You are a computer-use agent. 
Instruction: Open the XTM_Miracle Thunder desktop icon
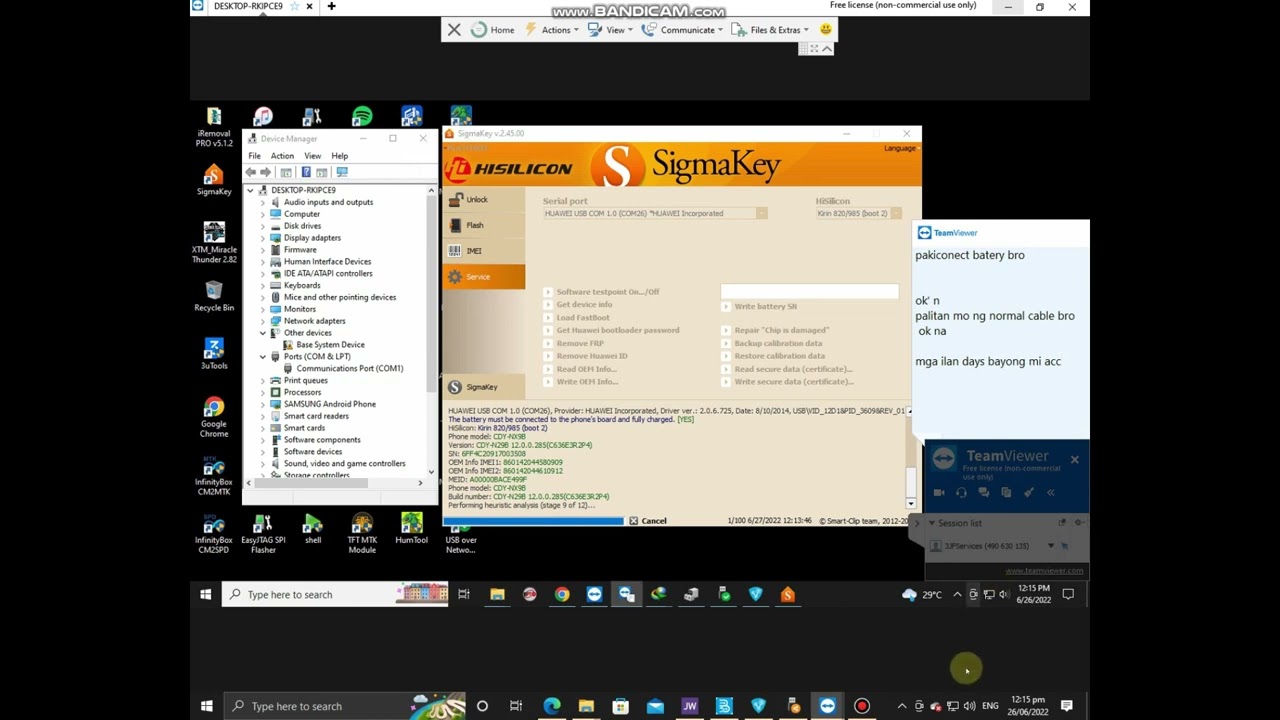(x=214, y=243)
